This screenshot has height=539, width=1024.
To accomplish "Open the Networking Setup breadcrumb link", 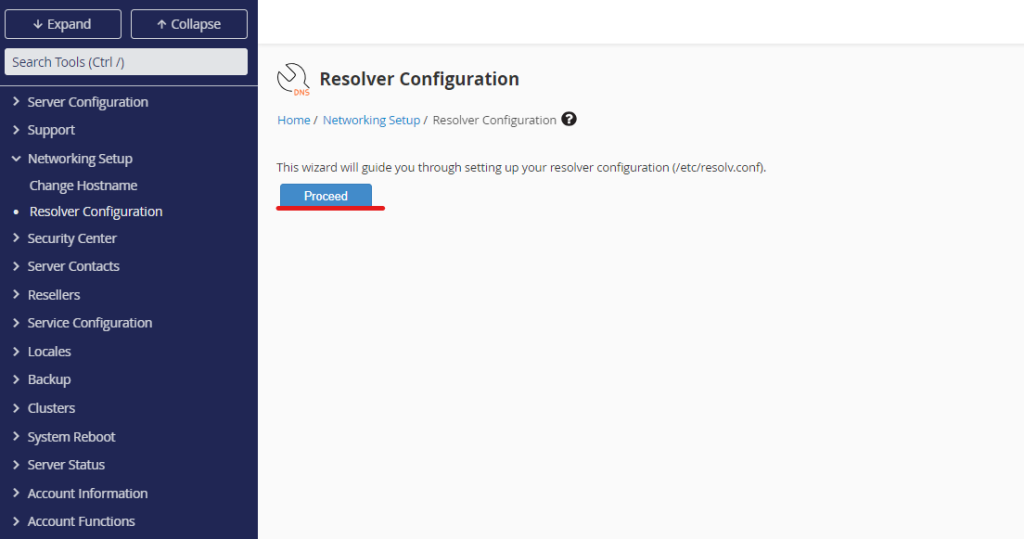I will tap(371, 120).
